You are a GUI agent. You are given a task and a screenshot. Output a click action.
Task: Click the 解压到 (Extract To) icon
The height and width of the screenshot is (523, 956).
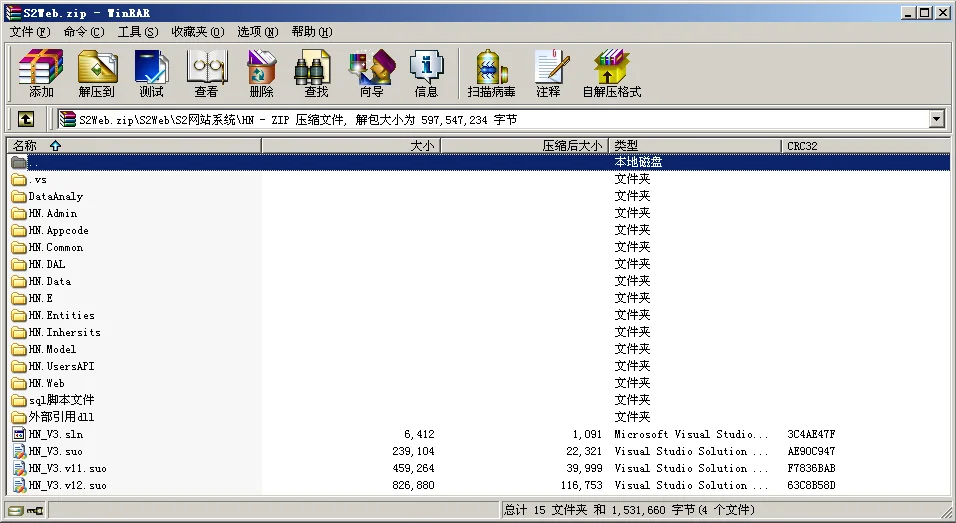[x=97, y=74]
